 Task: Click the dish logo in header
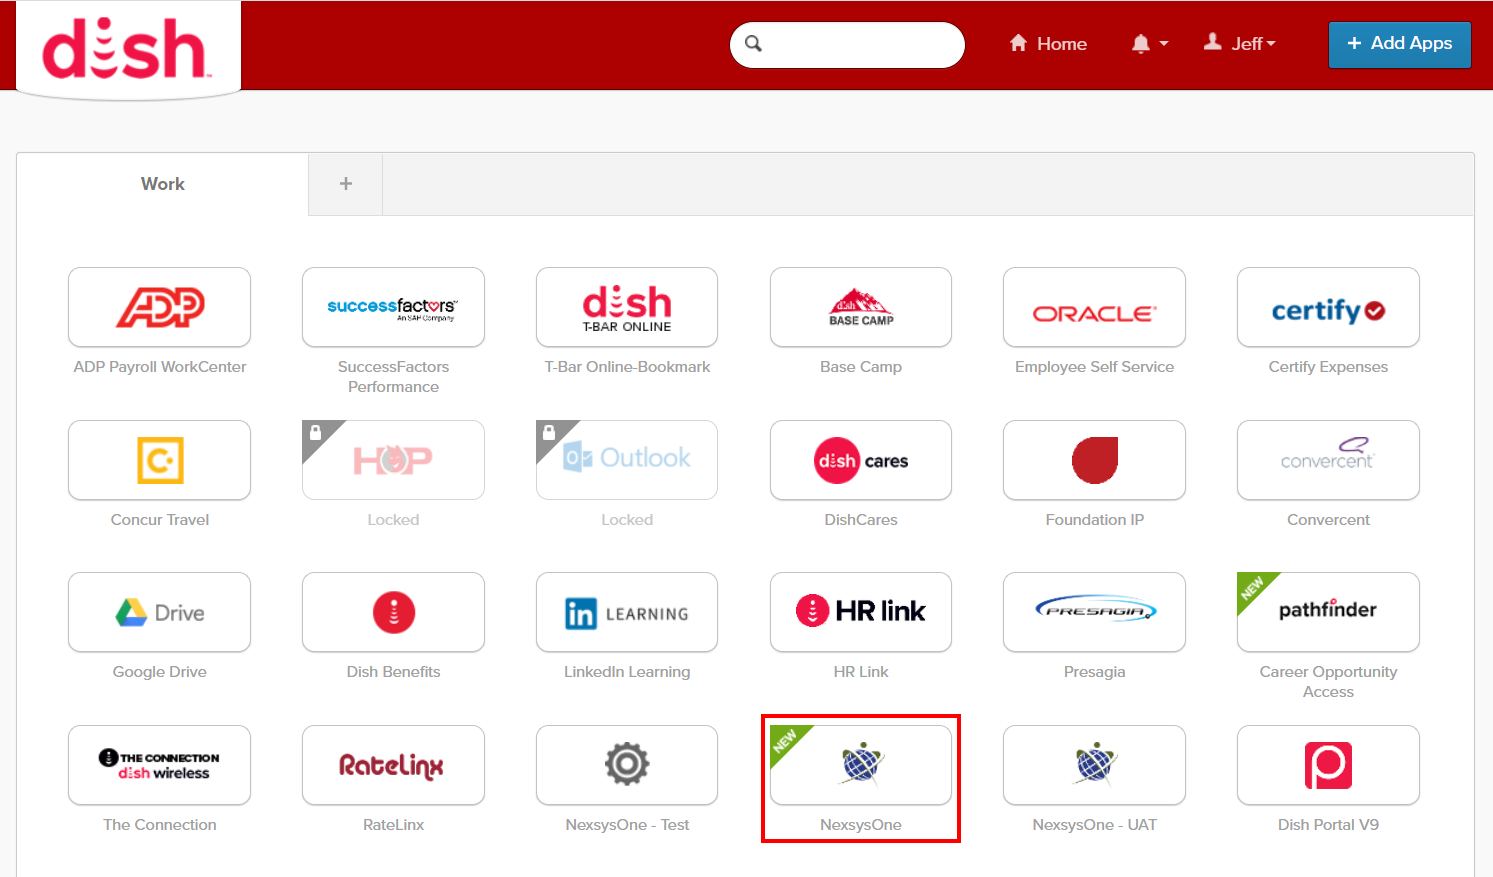click(x=127, y=49)
